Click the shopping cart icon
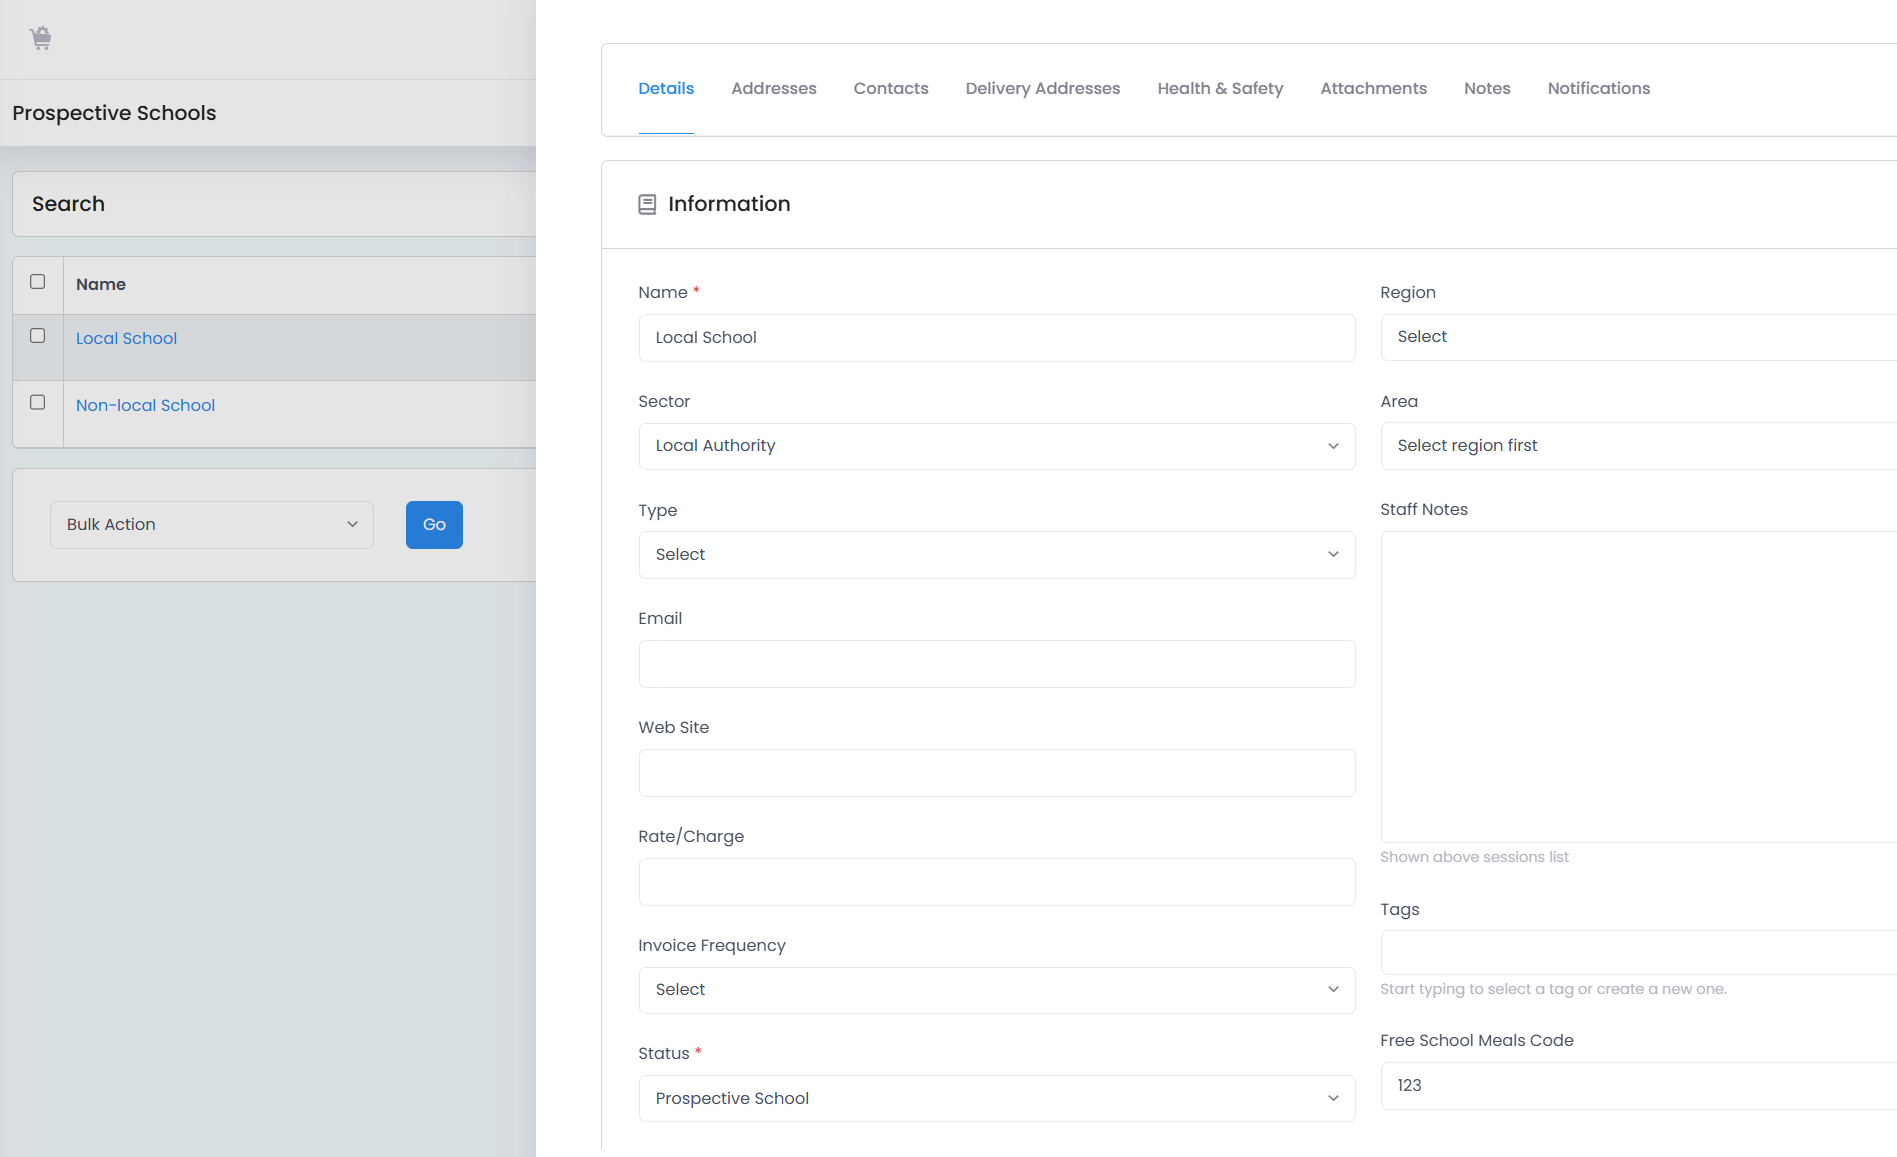 click(40, 38)
